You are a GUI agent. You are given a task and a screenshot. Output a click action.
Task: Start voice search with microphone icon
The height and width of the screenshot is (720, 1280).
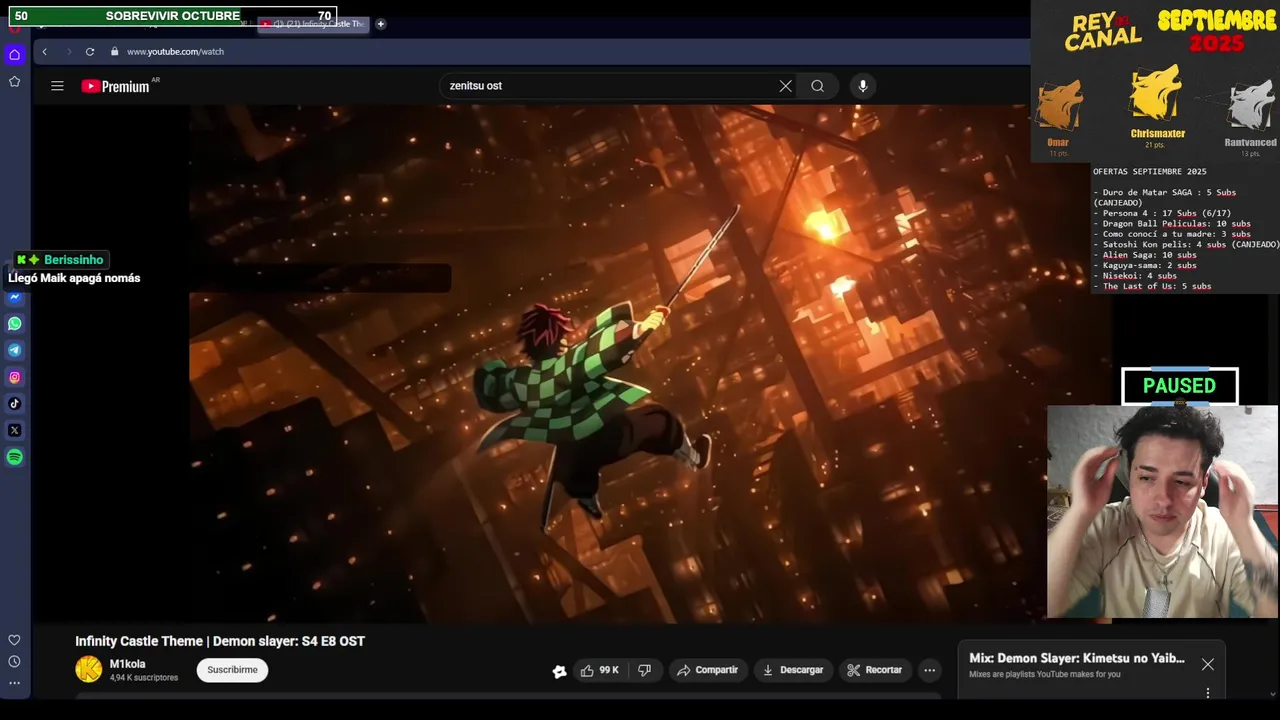pos(863,86)
